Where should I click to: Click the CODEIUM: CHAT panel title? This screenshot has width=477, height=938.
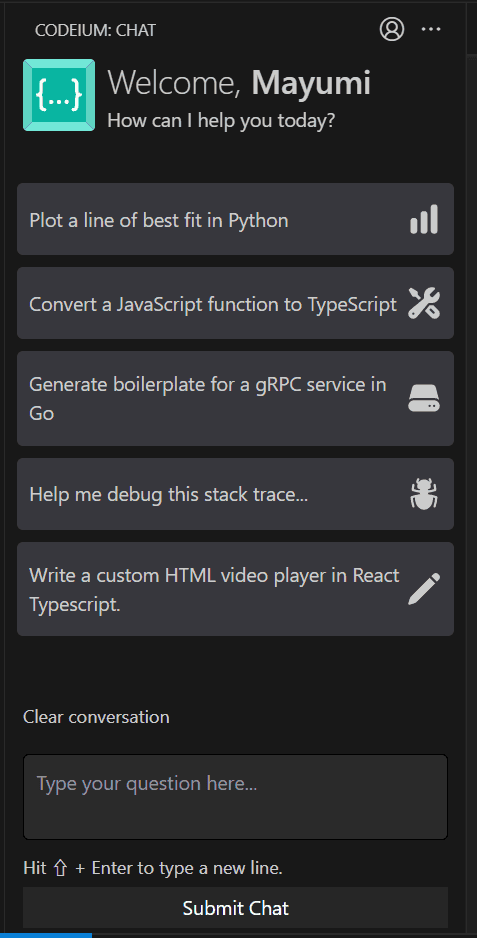(x=96, y=31)
